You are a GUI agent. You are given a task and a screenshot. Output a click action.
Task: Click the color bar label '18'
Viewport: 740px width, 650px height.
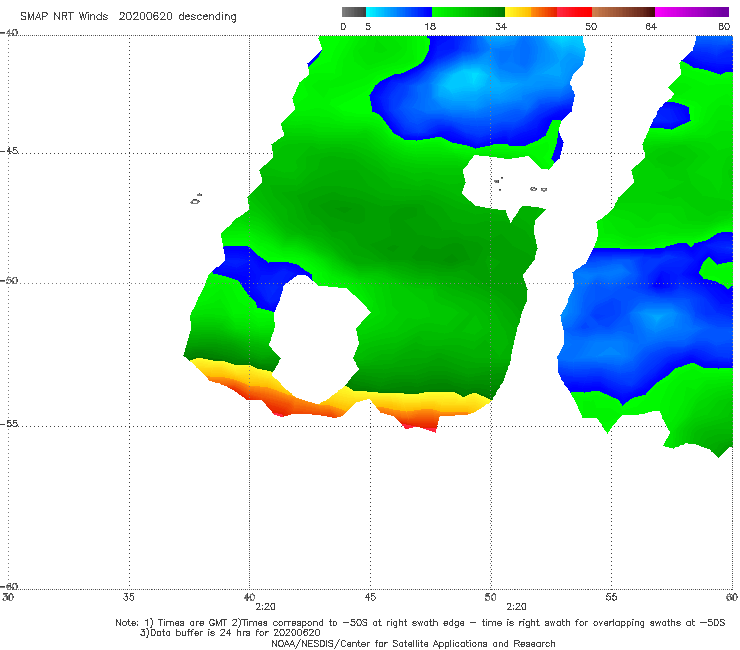[430, 26]
